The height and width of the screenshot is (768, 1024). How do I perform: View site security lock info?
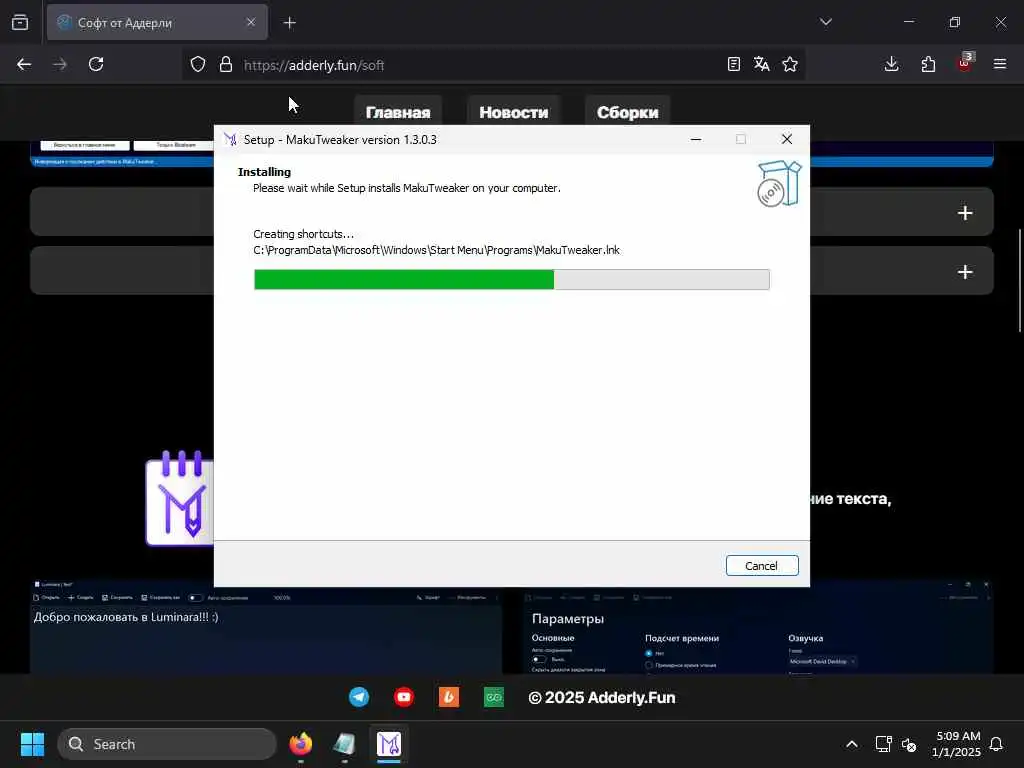click(226, 64)
